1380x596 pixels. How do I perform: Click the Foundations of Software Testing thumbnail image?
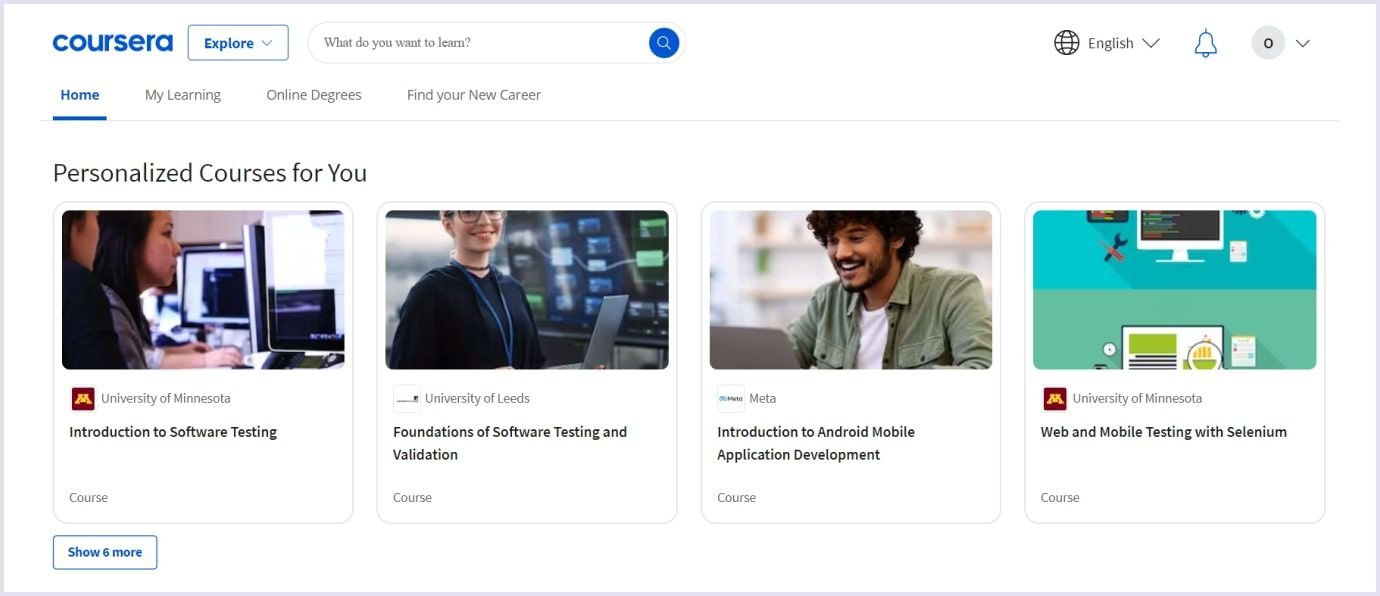point(527,290)
